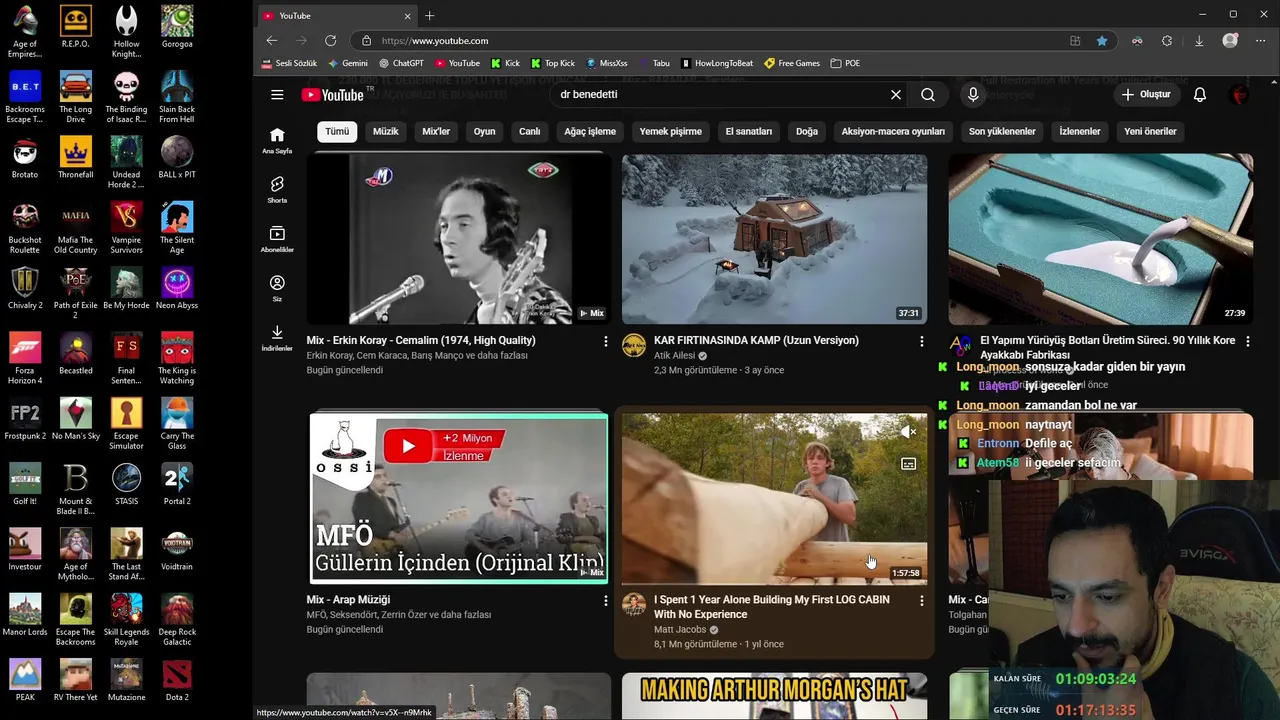
Task: Select the Yemek pişirme filter chip
Action: [670, 131]
